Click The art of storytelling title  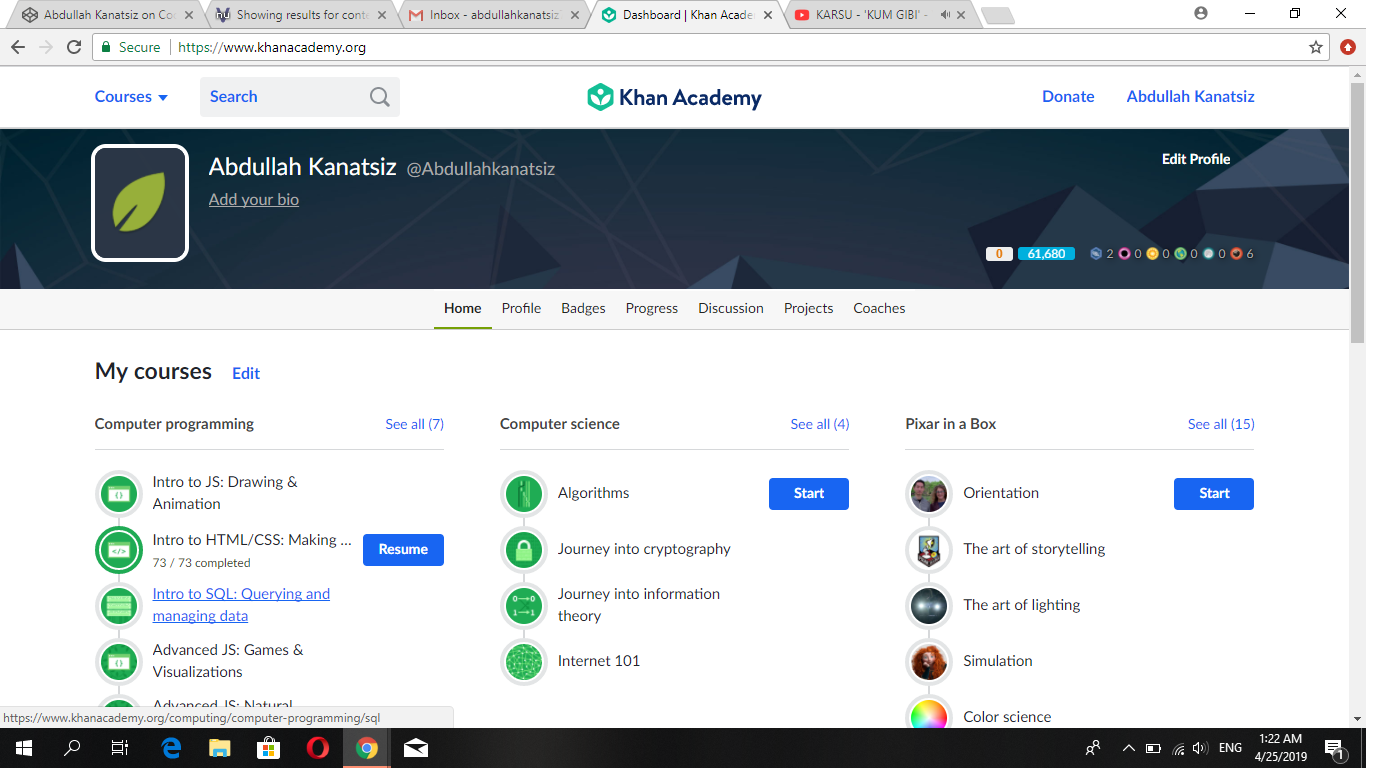(1034, 549)
